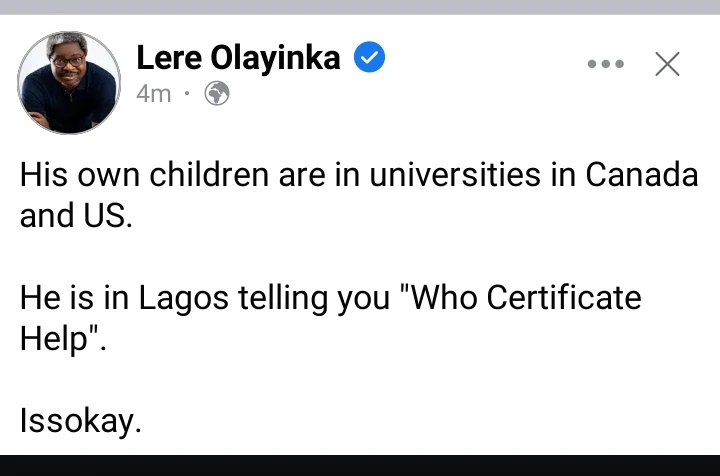The image size is (720, 476).
Task: Click the gray strip above the post
Action: [360, 6]
